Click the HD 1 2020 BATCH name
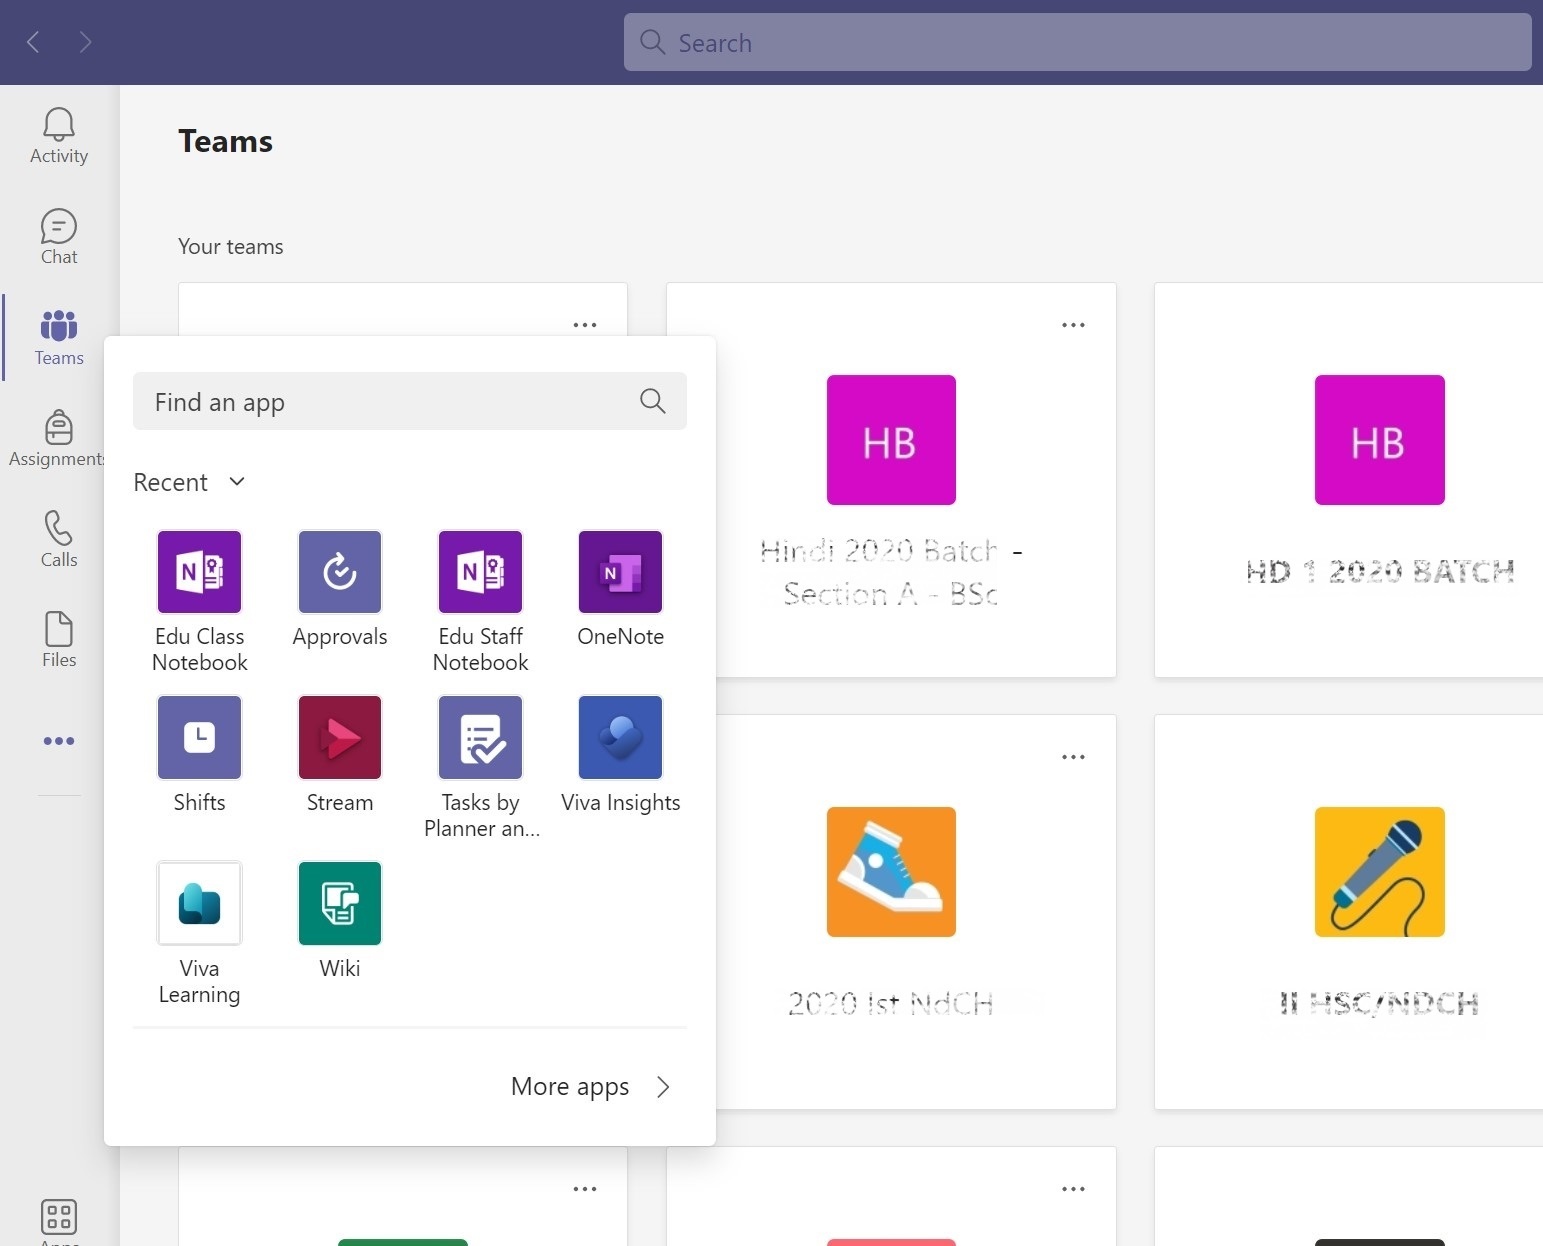 point(1380,571)
